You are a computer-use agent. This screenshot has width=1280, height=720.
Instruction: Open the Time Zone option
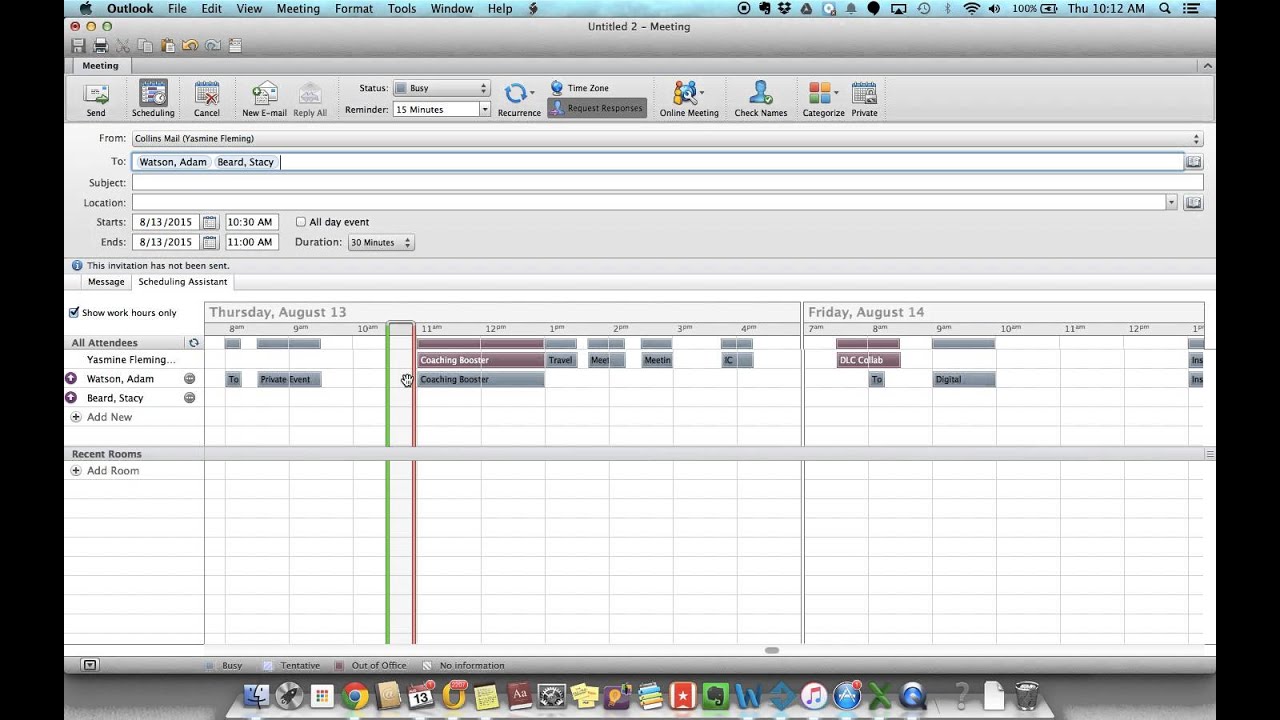click(x=579, y=88)
